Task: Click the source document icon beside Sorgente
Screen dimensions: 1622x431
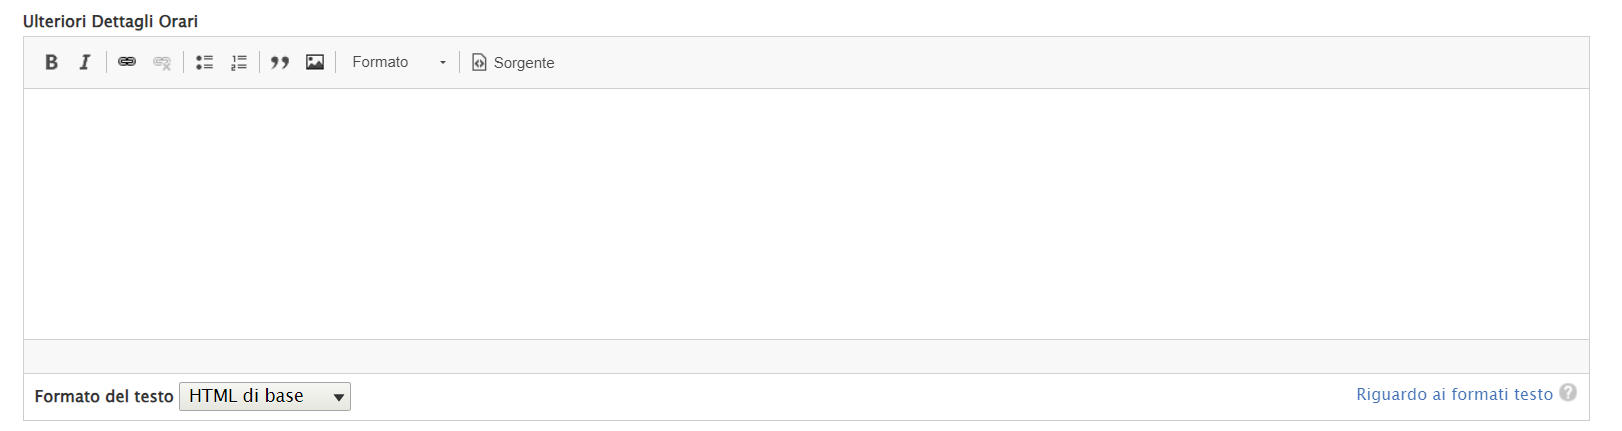Action: tap(479, 62)
